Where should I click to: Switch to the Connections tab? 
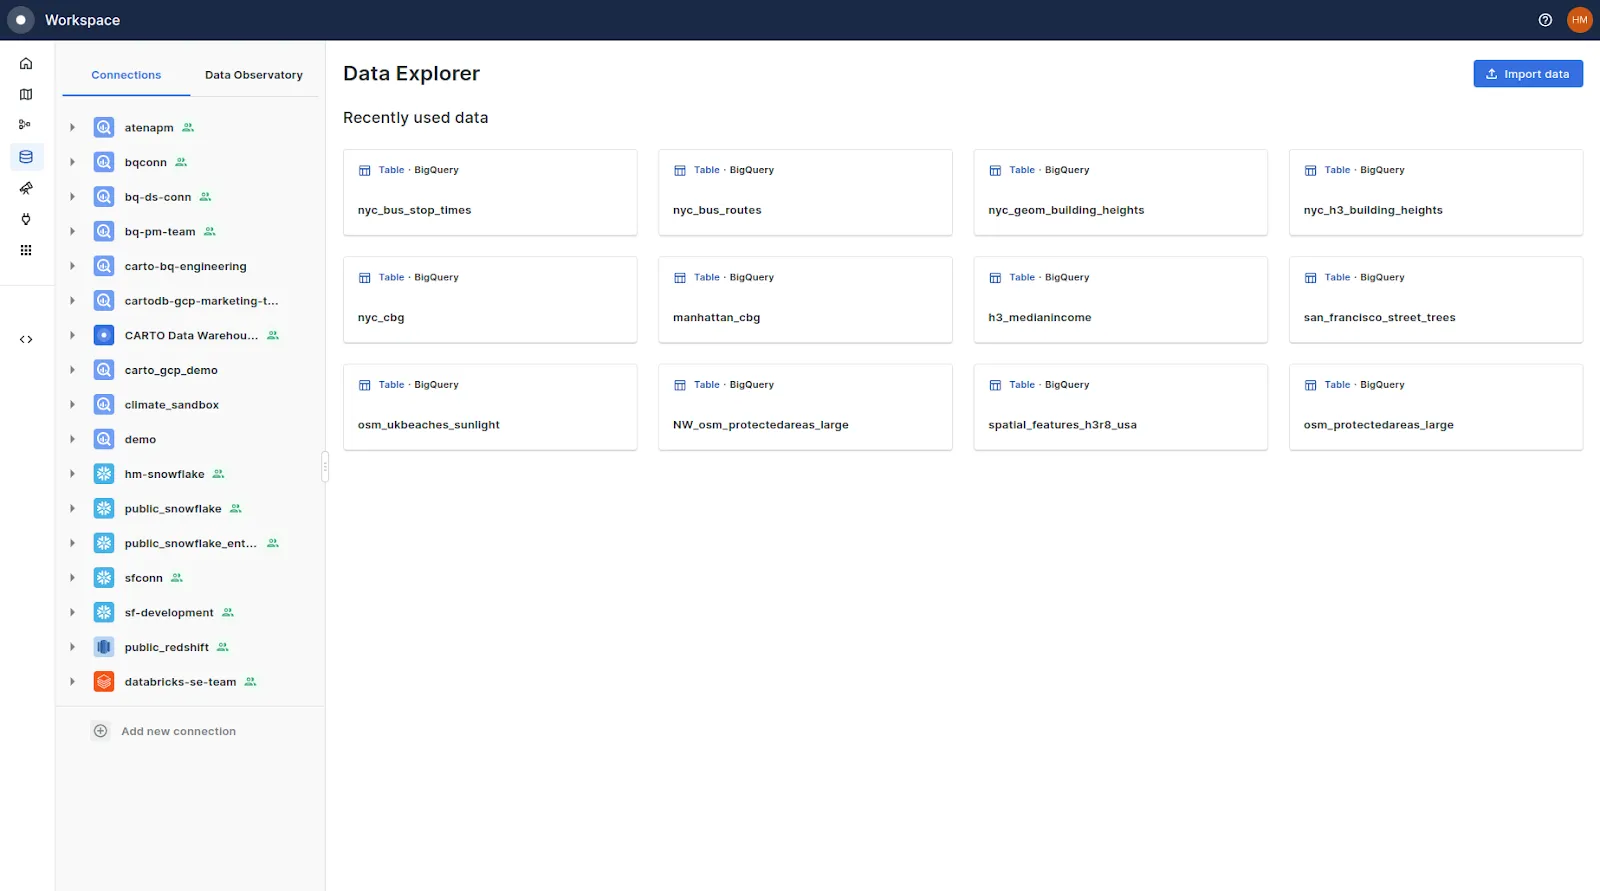pos(126,75)
